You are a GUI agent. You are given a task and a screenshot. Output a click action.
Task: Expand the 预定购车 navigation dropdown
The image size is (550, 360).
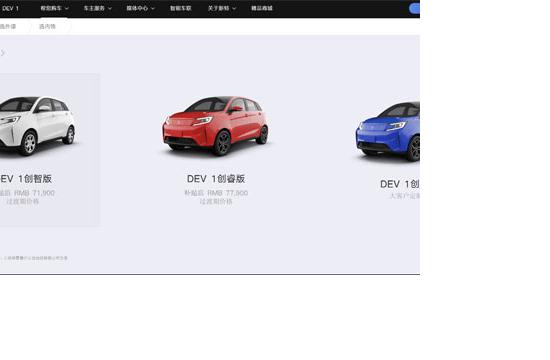point(54,8)
